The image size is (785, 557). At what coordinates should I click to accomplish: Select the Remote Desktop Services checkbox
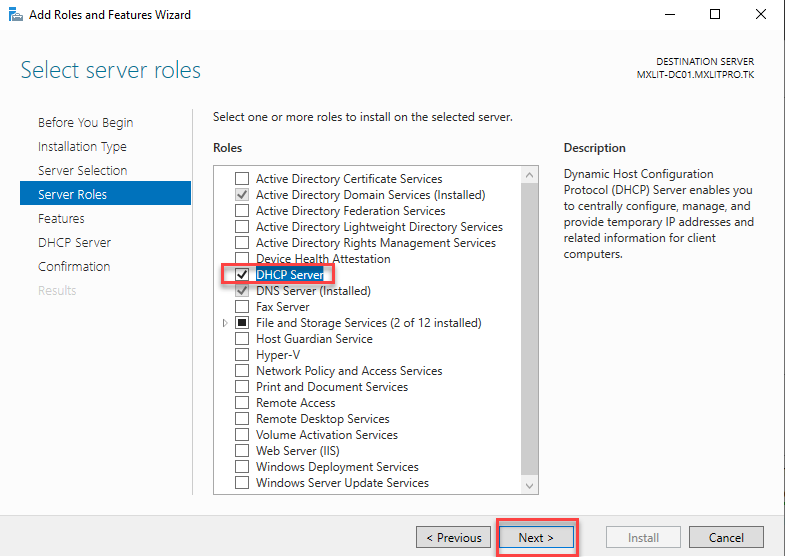coord(241,419)
